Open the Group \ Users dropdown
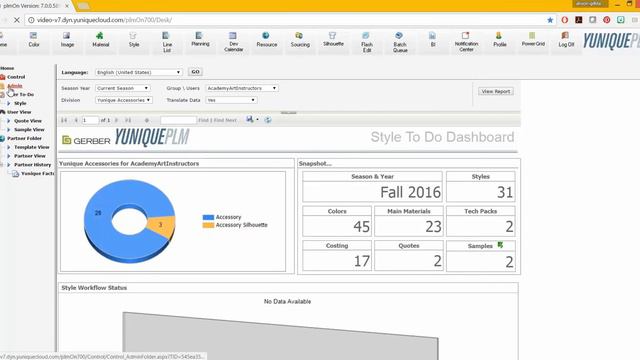The height and width of the screenshot is (360, 640). coord(242,88)
